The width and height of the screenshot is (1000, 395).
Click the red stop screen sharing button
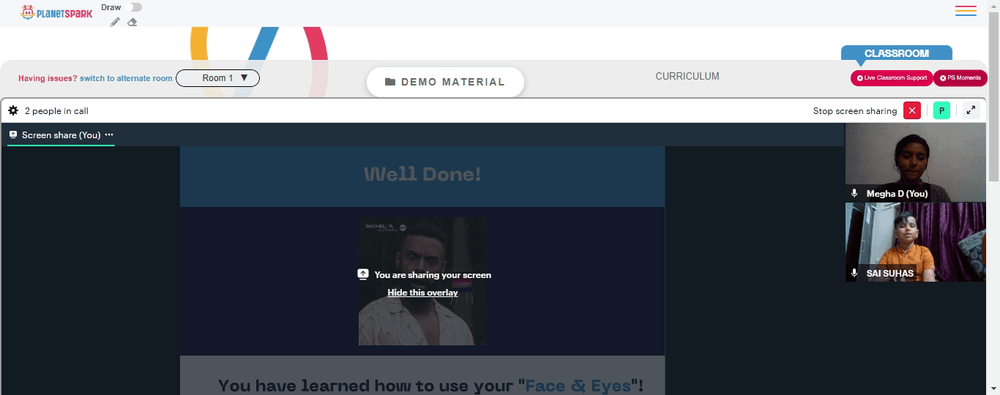pos(912,110)
